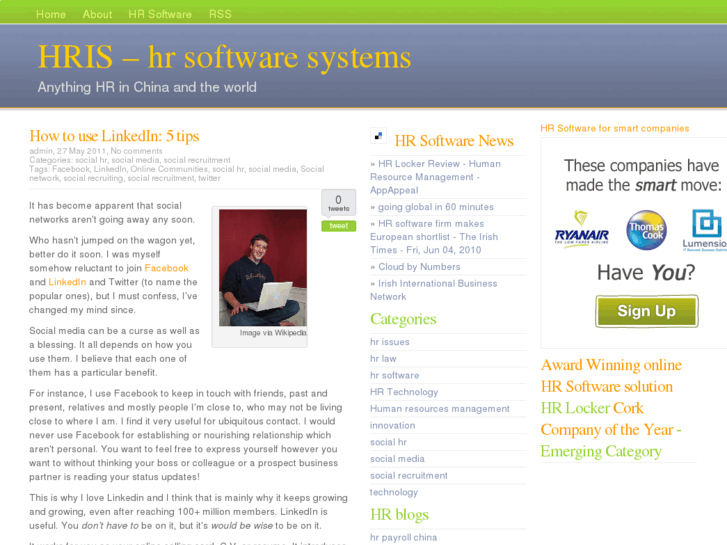Select the HR Technology category

point(404,392)
